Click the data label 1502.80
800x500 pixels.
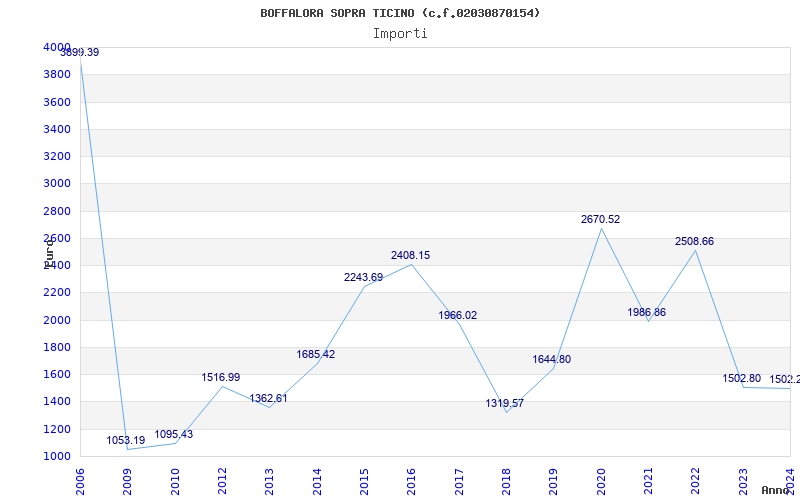741,379
